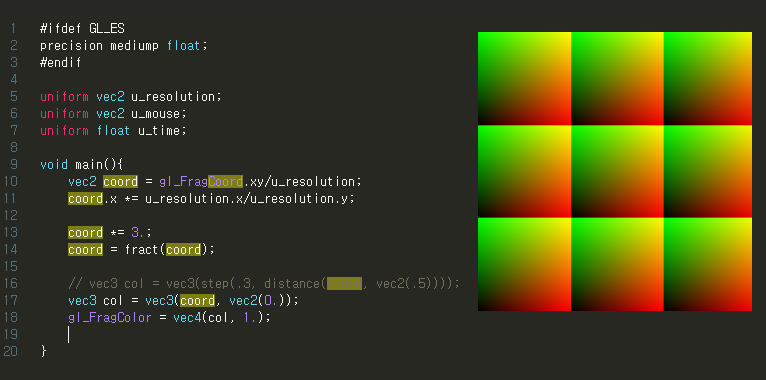Click 'u_mouse;' uniform name

159,114
